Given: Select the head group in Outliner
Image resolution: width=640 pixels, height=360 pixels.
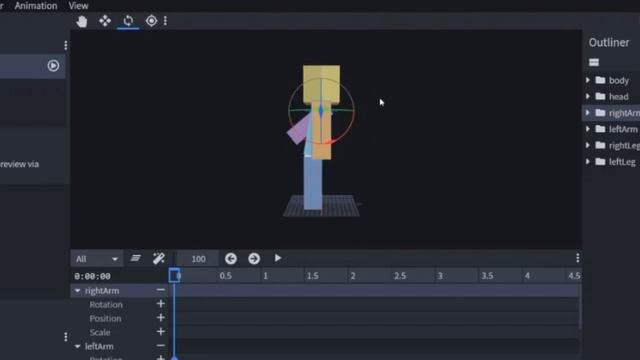Looking at the screenshot, I should (x=619, y=97).
